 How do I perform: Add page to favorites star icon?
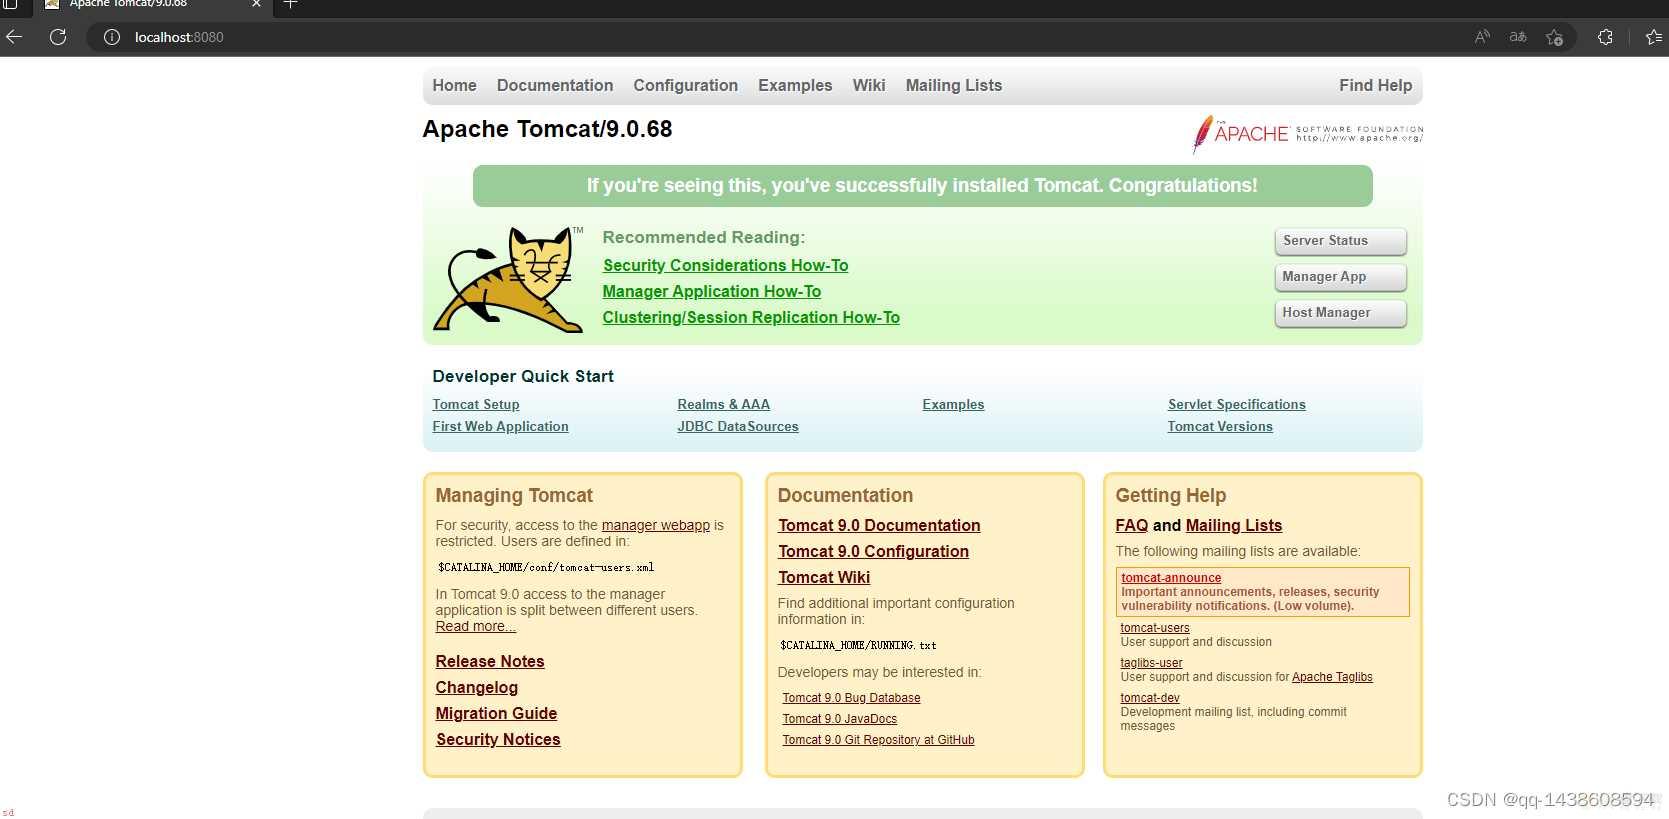[1554, 37]
